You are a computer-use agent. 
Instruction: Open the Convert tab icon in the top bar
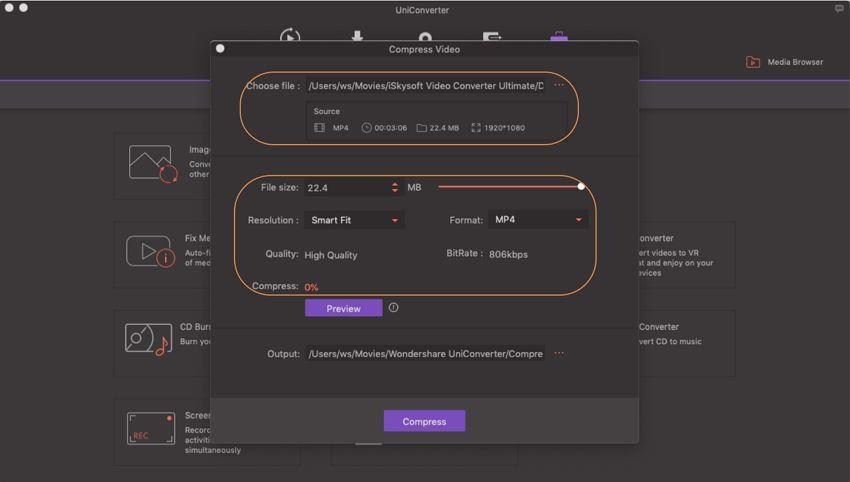point(290,36)
